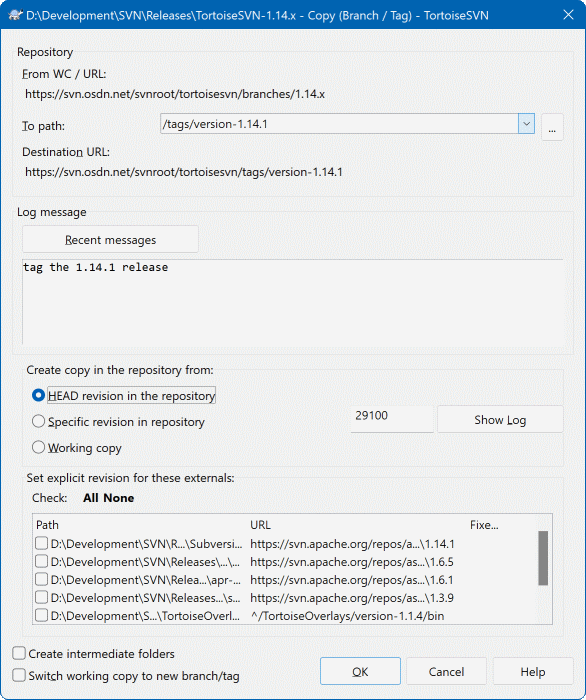
Task: Click URL cell ending \1.6.1
Action: [x=352, y=580]
